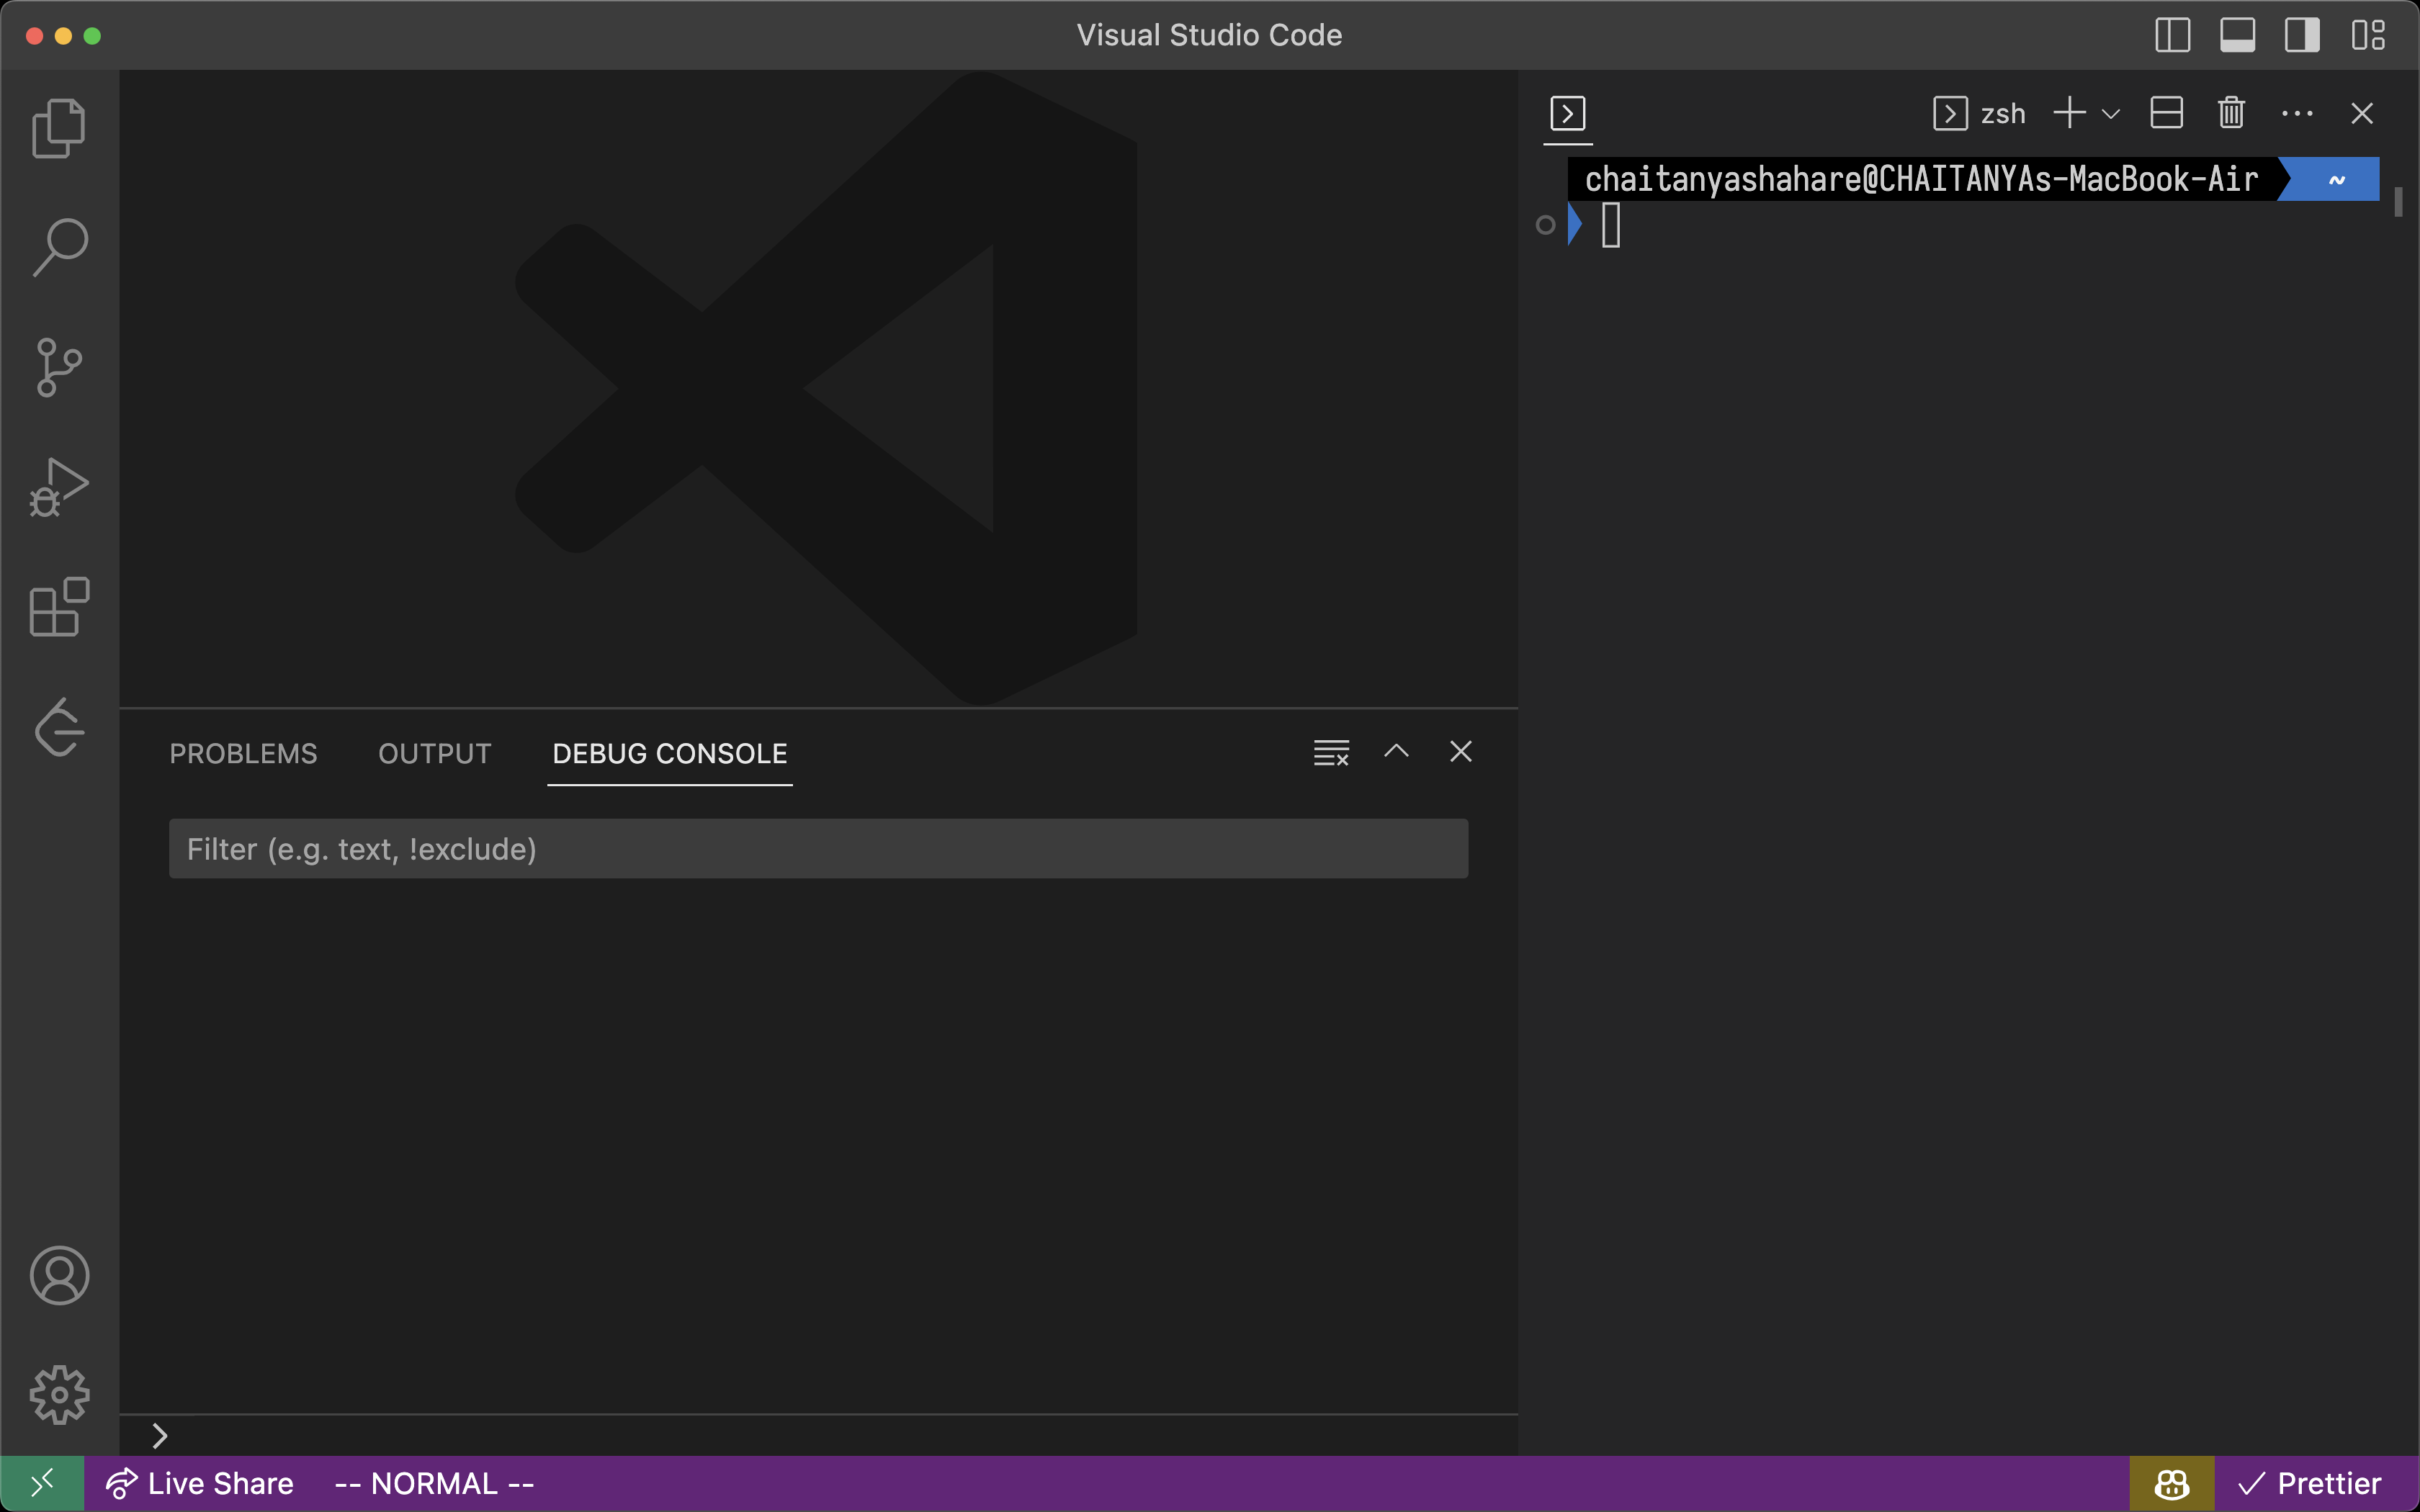Open the Explorer view in activity bar
The height and width of the screenshot is (1512, 2420).
[59, 128]
